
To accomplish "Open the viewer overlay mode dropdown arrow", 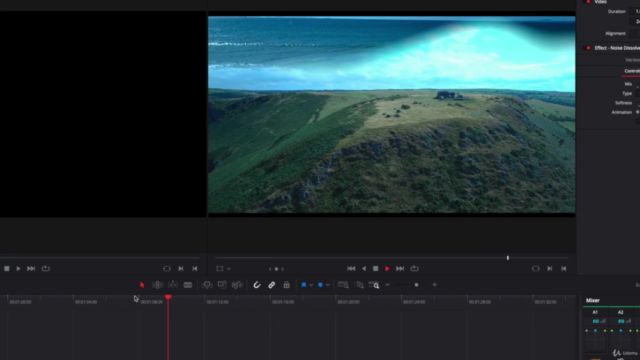I will coord(229,269).
